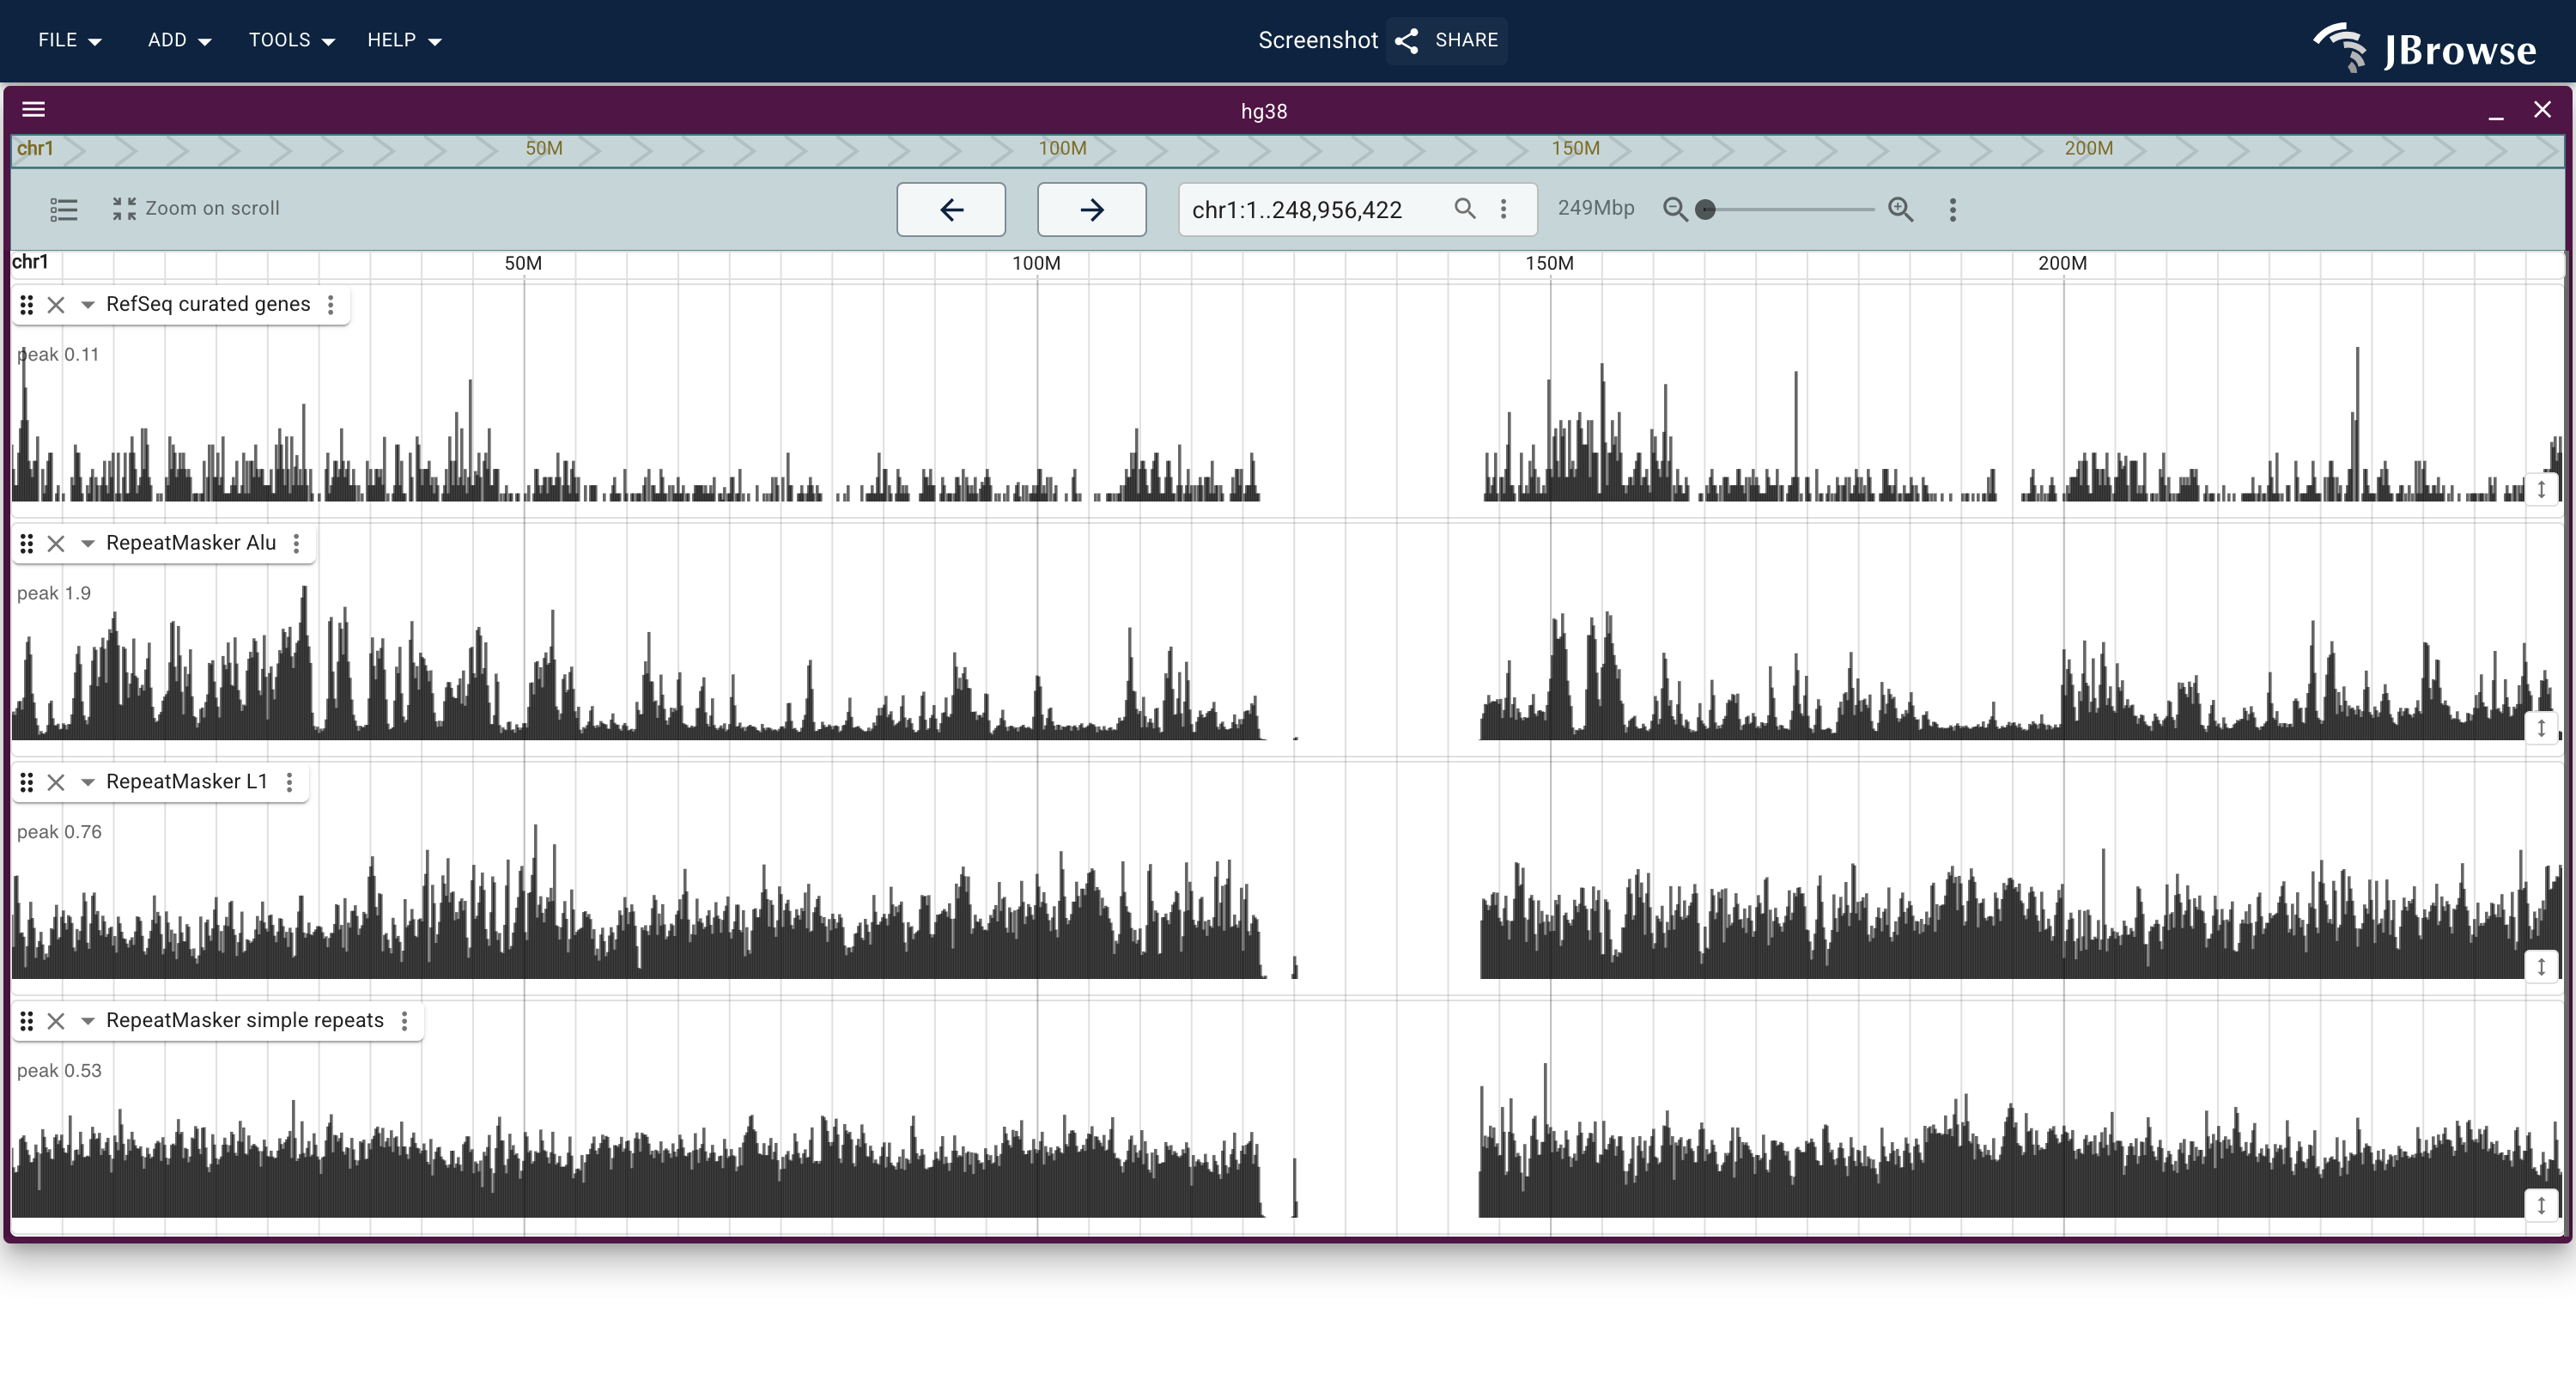Click the RepeatMasker Alu label
Viewport: 2576px width, 1374px height.
coord(191,543)
